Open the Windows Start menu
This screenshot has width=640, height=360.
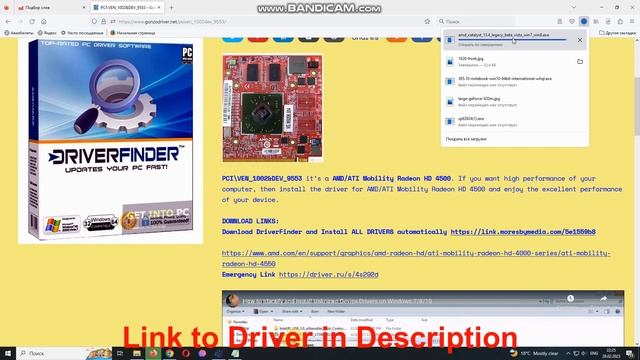pos(7,353)
